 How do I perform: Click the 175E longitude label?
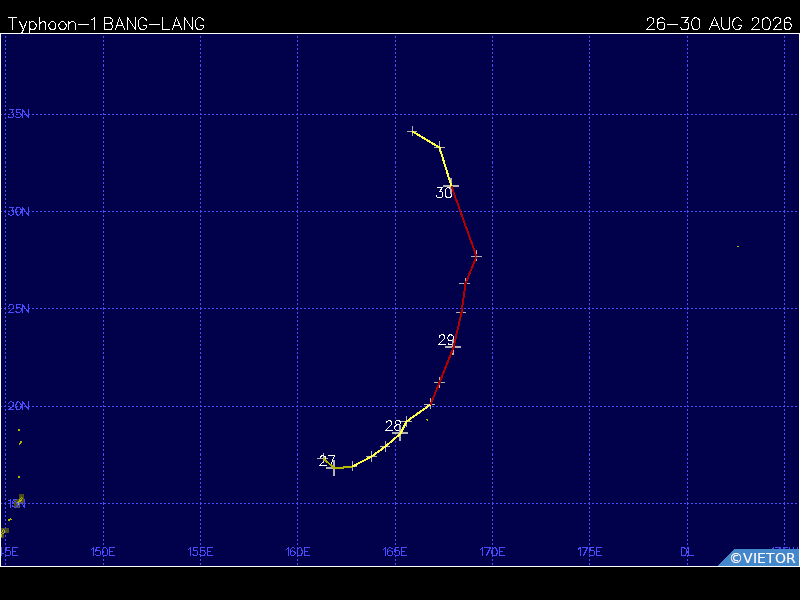590,552
